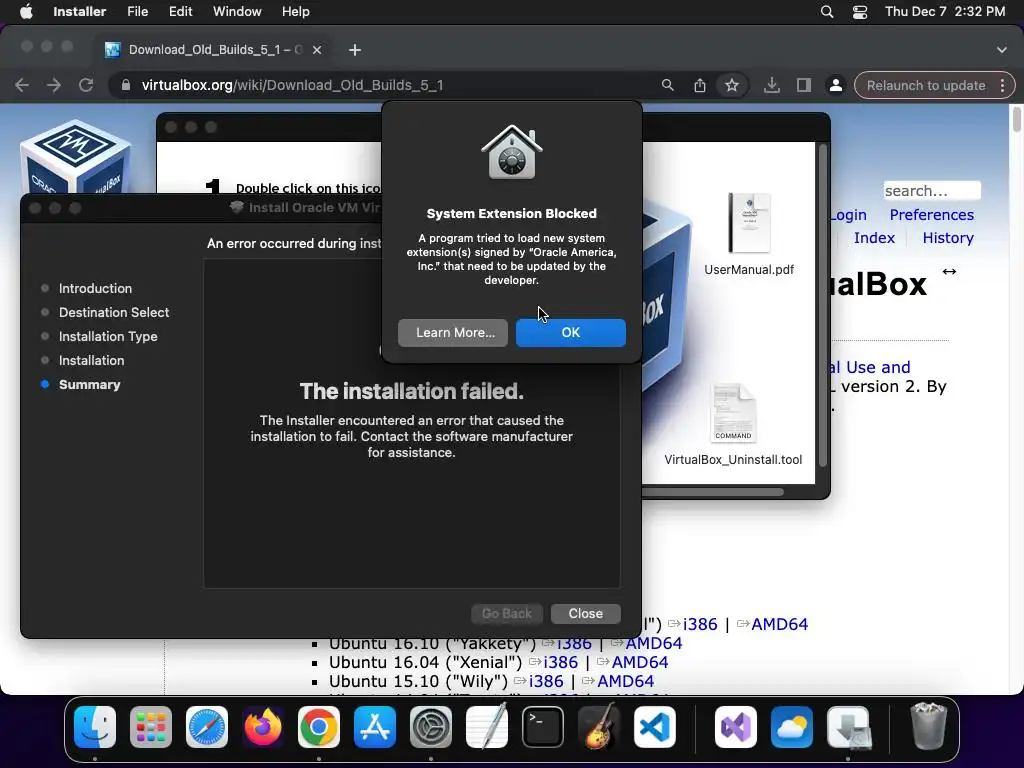Bookmark this page with the star icon
This screenshot has height=768, width=1024.
pyautogui.click(x=731, y=85)
